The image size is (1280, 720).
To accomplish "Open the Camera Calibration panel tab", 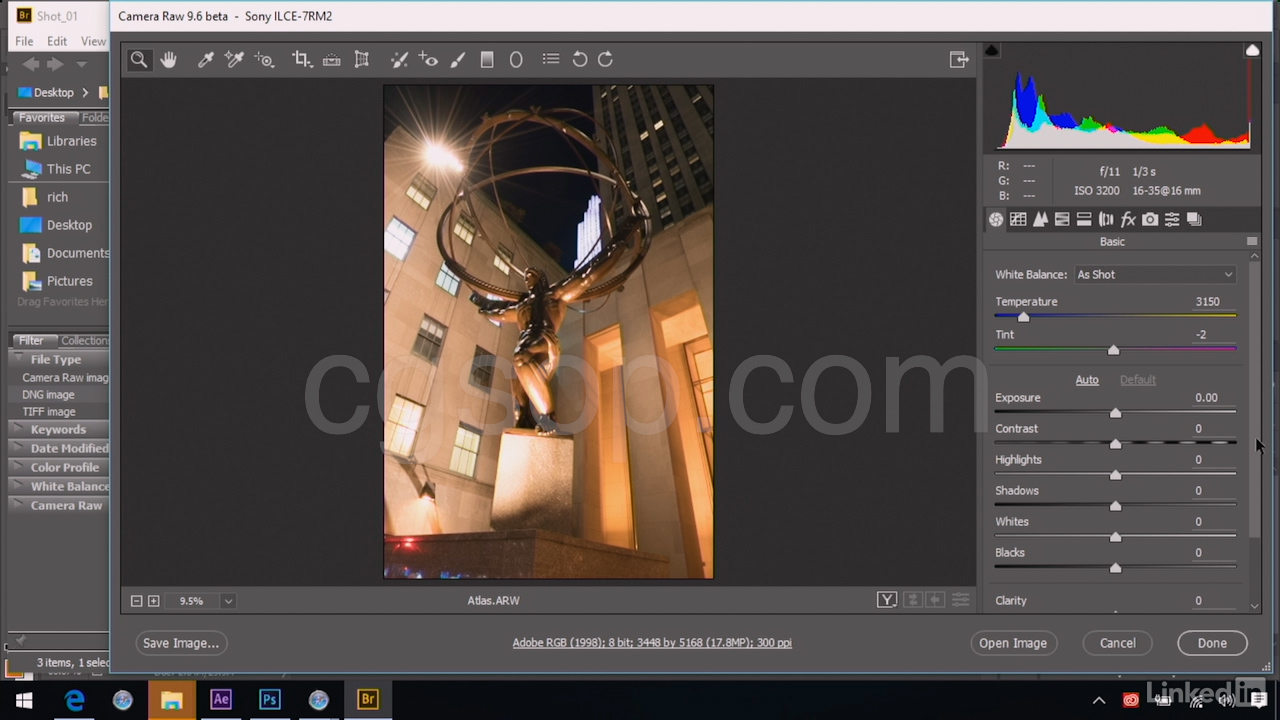I will point(1150,220).
